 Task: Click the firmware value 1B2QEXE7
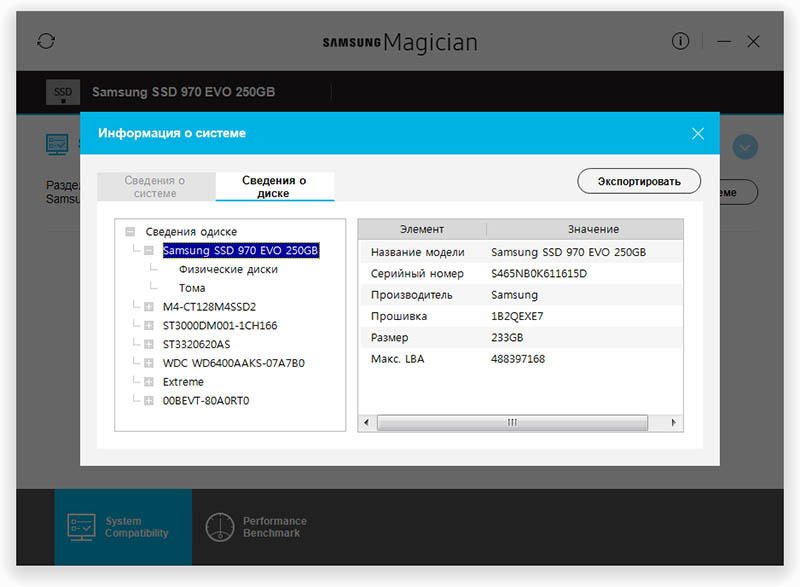tap(517, 317)
